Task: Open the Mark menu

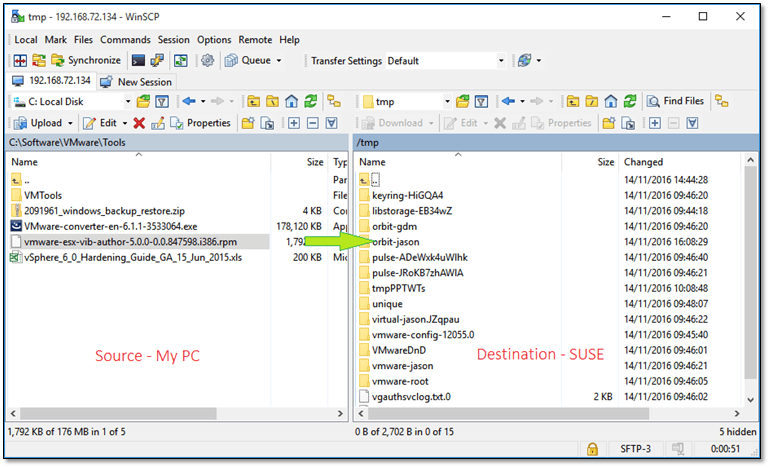Action: [x=55, y=40]
